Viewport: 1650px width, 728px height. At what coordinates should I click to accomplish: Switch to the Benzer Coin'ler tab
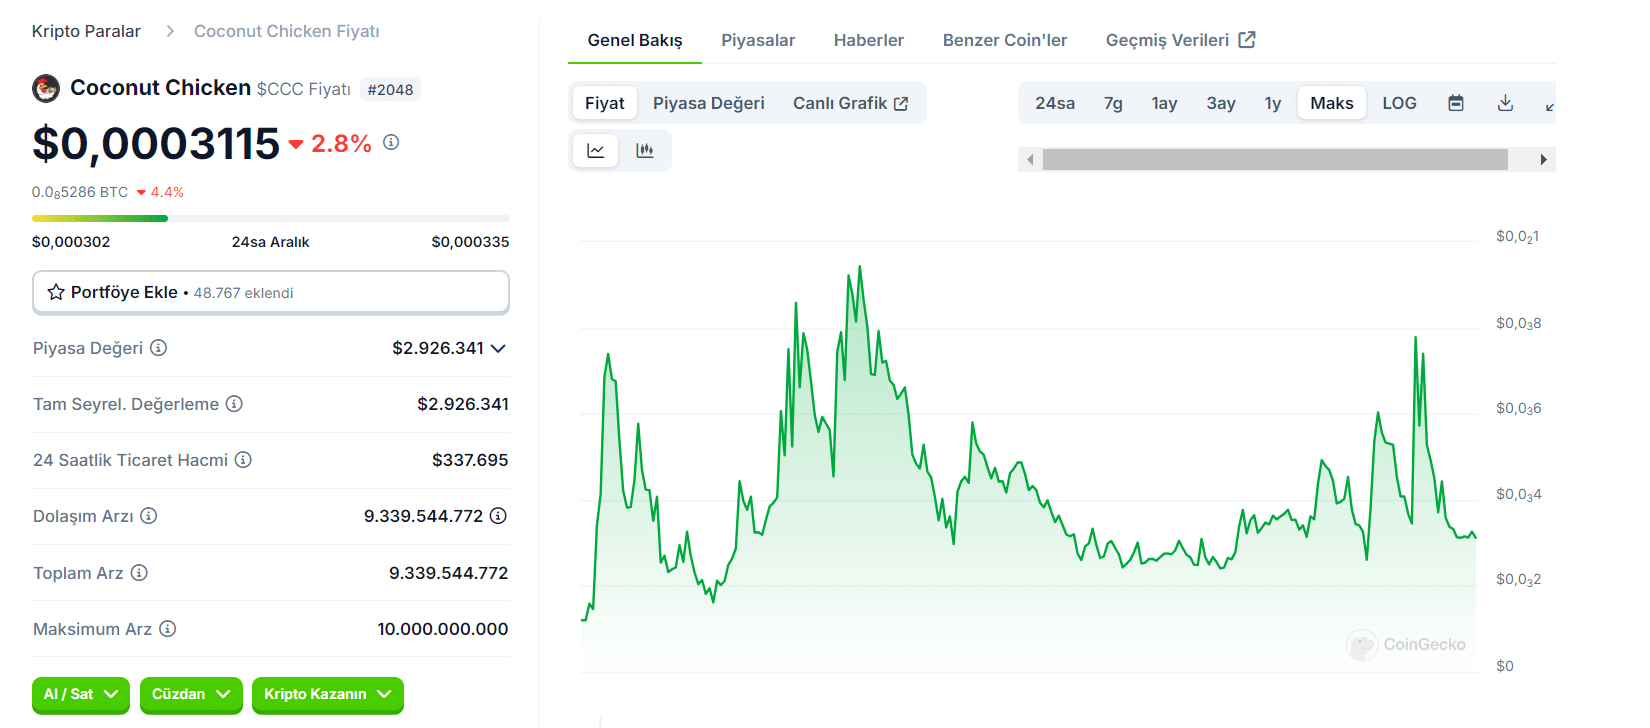click(x=1005, y=40)
